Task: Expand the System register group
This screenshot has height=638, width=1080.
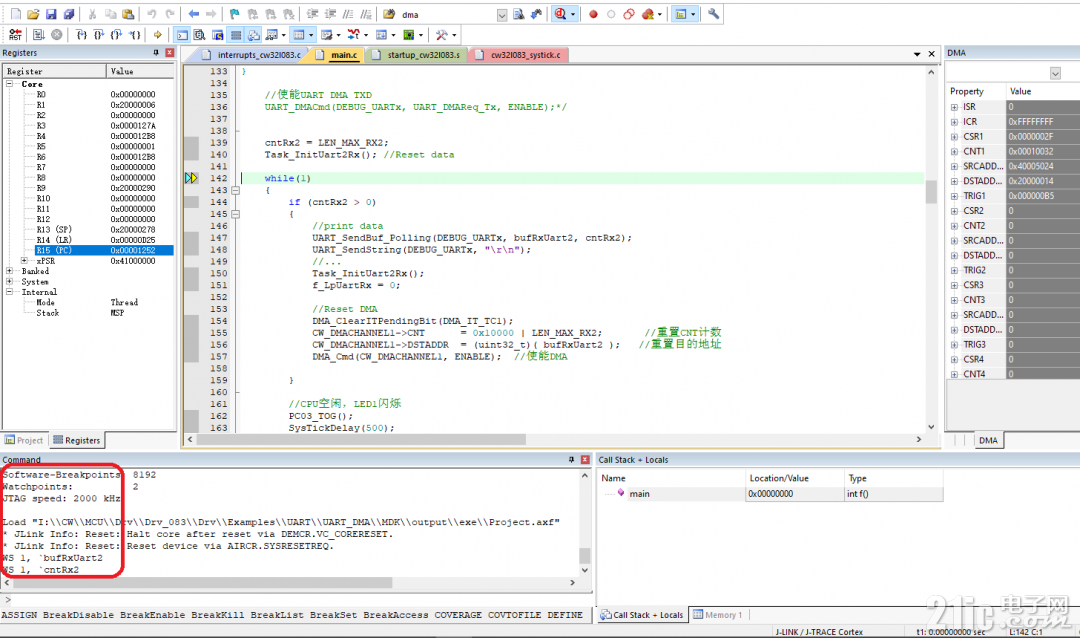Action: [x=10, y=282]
